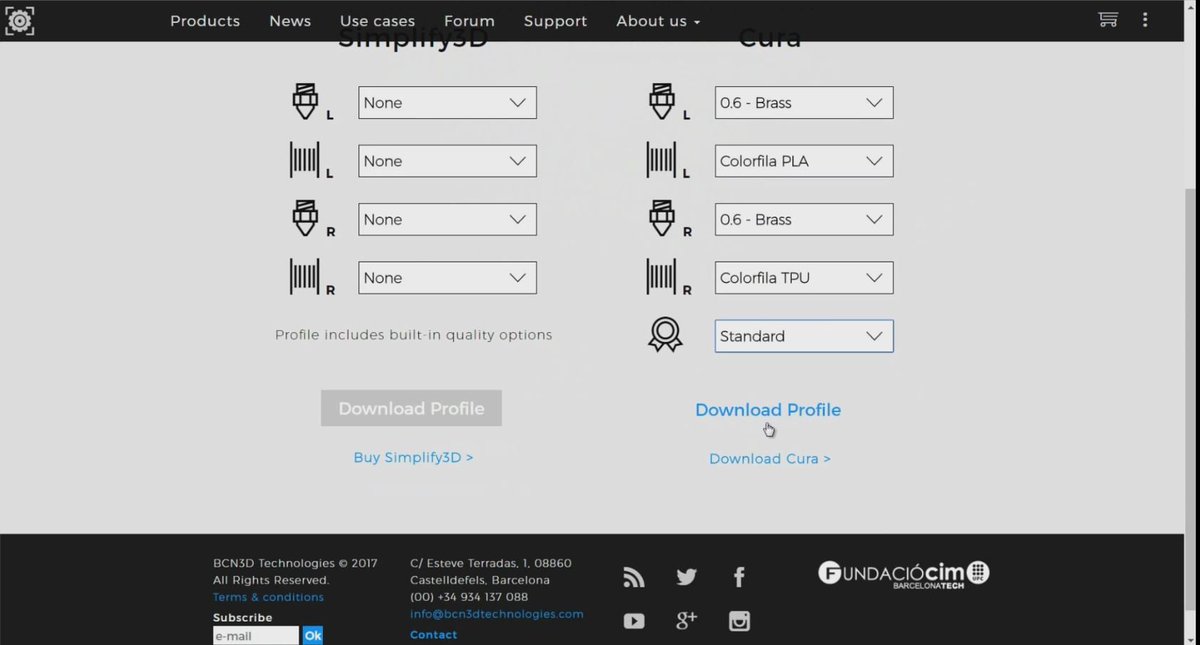Open the Instagram icon
Viewport: 1200px width, 645px height.
tap(739, 621)
